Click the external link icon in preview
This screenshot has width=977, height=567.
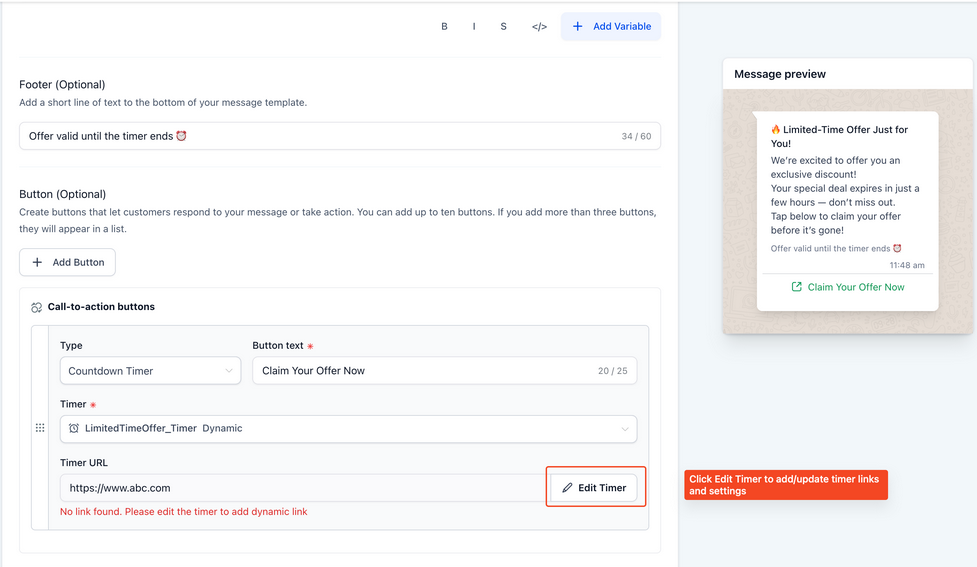pos(796,287)
